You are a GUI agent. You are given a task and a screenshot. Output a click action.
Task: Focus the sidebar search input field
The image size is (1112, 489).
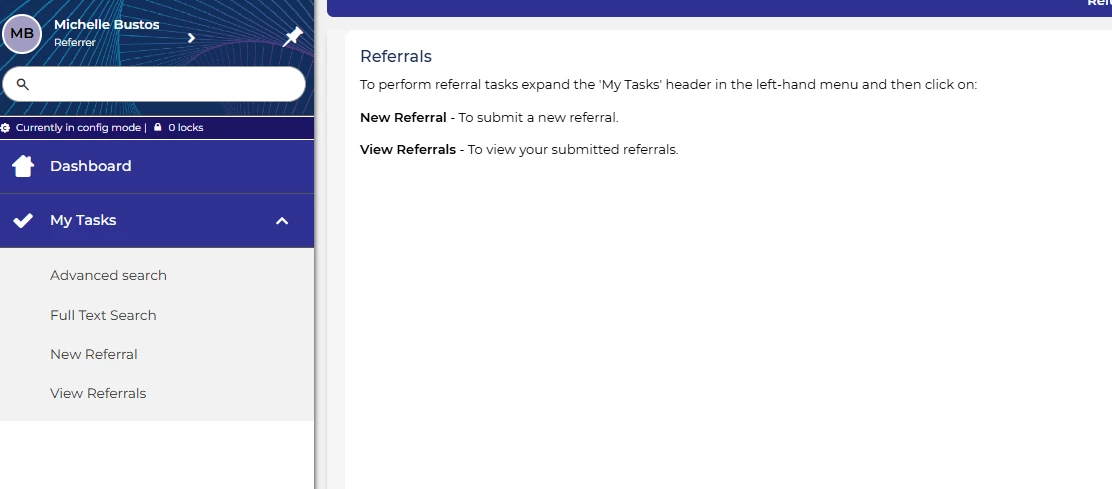[x=165, y=84]
